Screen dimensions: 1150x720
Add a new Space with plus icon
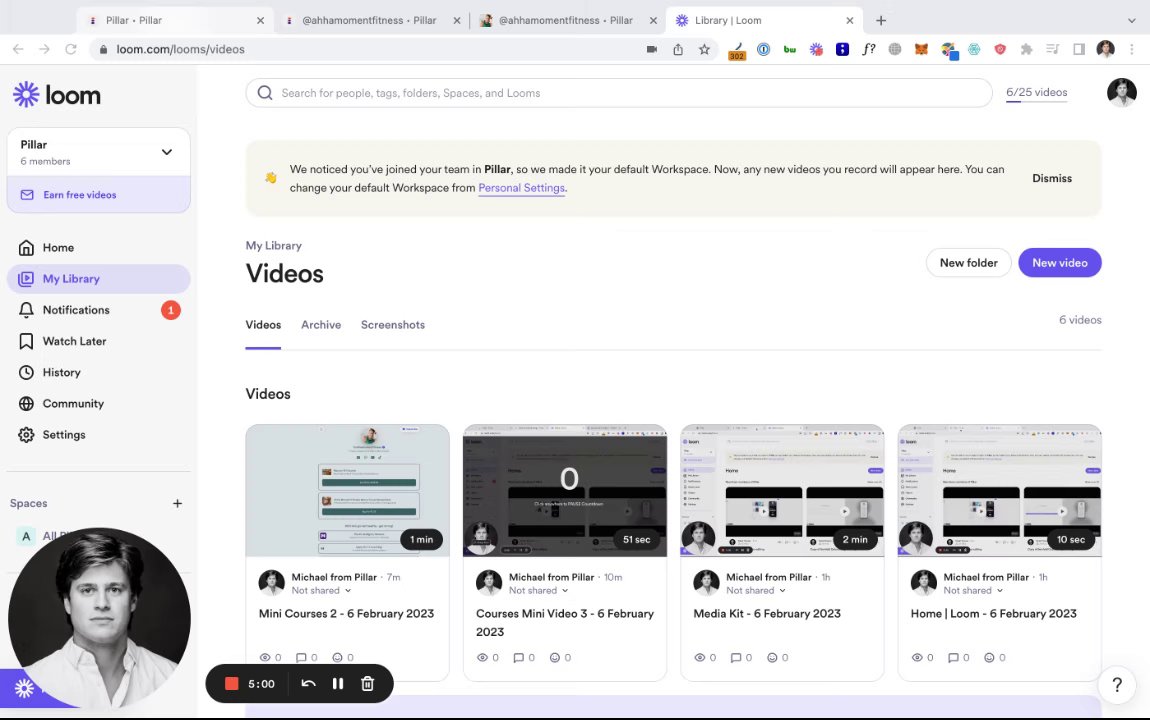tap(177, 503)
